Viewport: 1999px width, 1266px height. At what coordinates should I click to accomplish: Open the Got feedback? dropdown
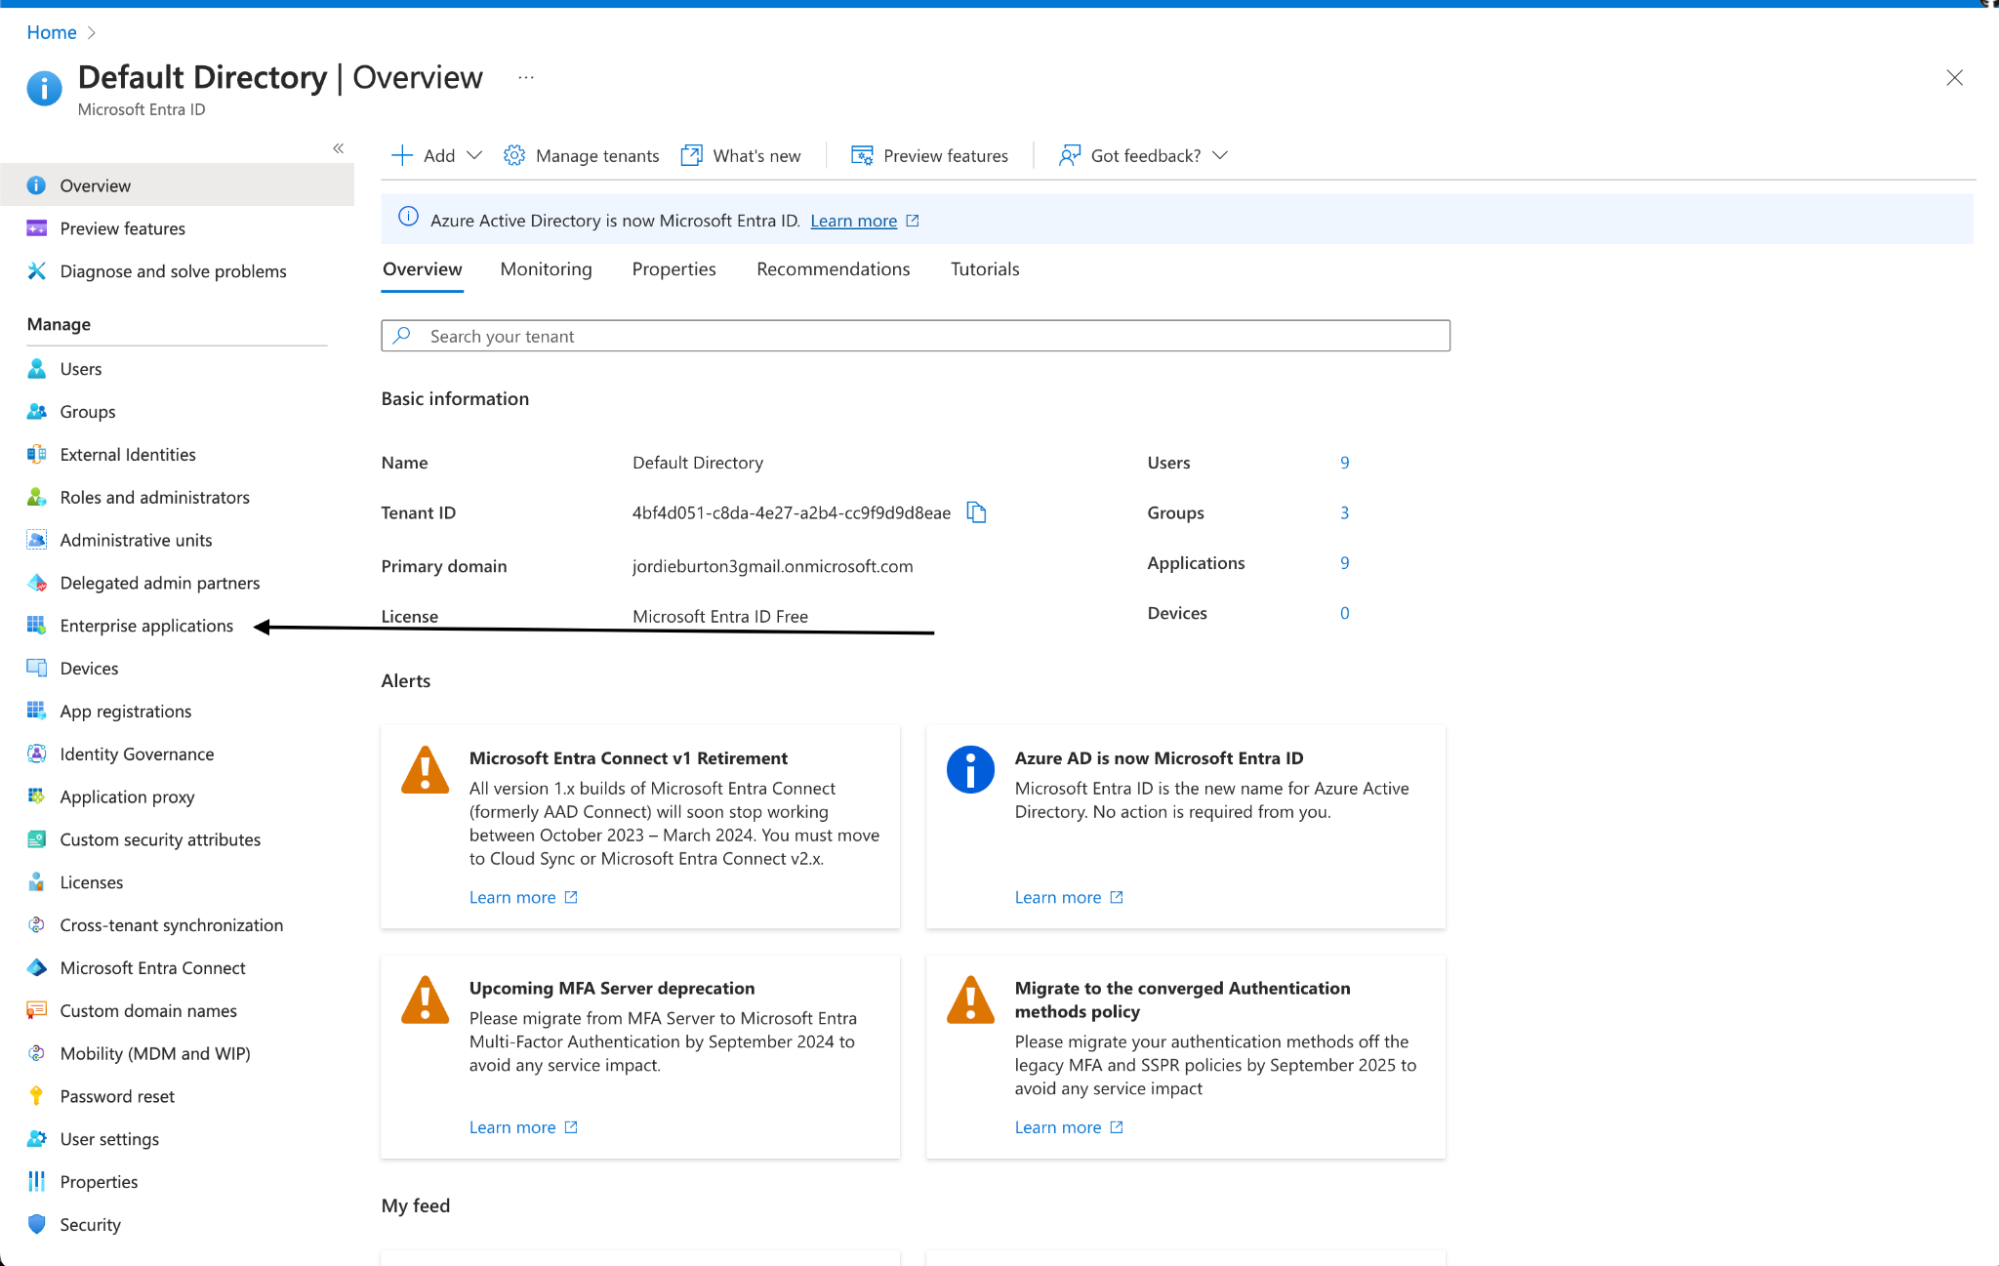click(1143, 156)
